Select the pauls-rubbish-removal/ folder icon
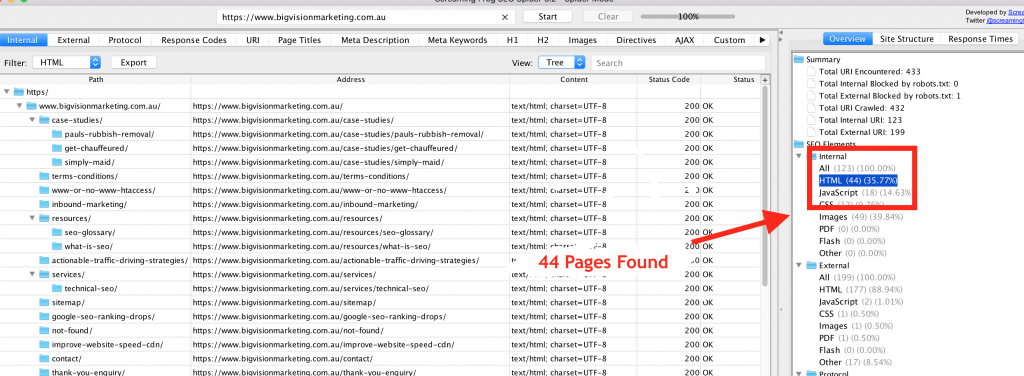The image size is (1024, 376). pos(57,134)
